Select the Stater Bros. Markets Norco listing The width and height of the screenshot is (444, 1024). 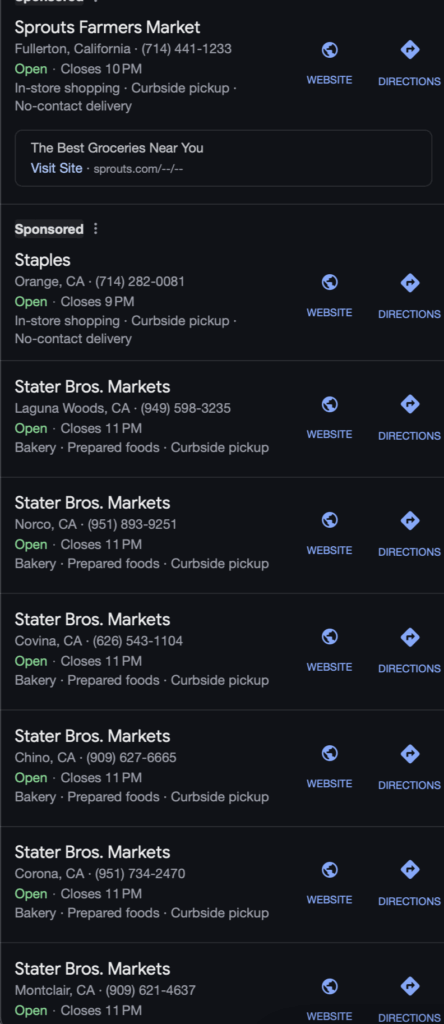pyautogui.click(x=92, y=503)
